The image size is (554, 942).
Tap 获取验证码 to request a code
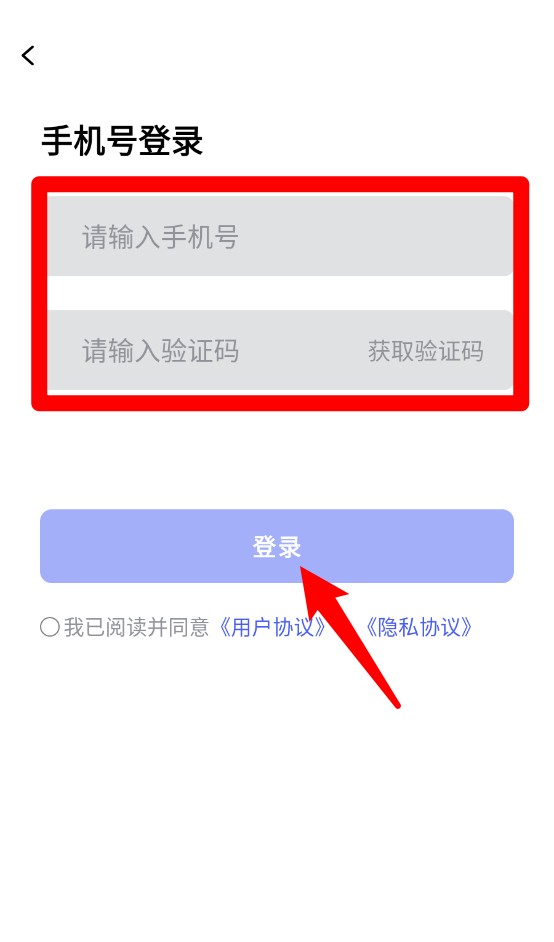click(x=425, y=351)
